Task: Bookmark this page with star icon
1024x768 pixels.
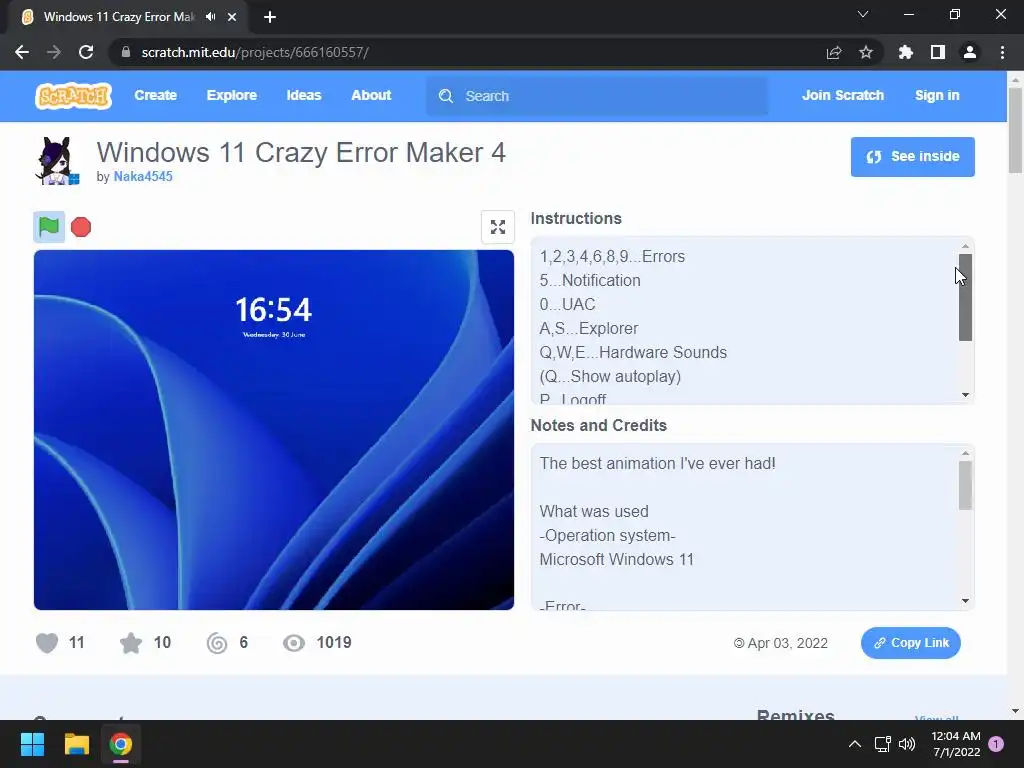Action: coord(866,52)
